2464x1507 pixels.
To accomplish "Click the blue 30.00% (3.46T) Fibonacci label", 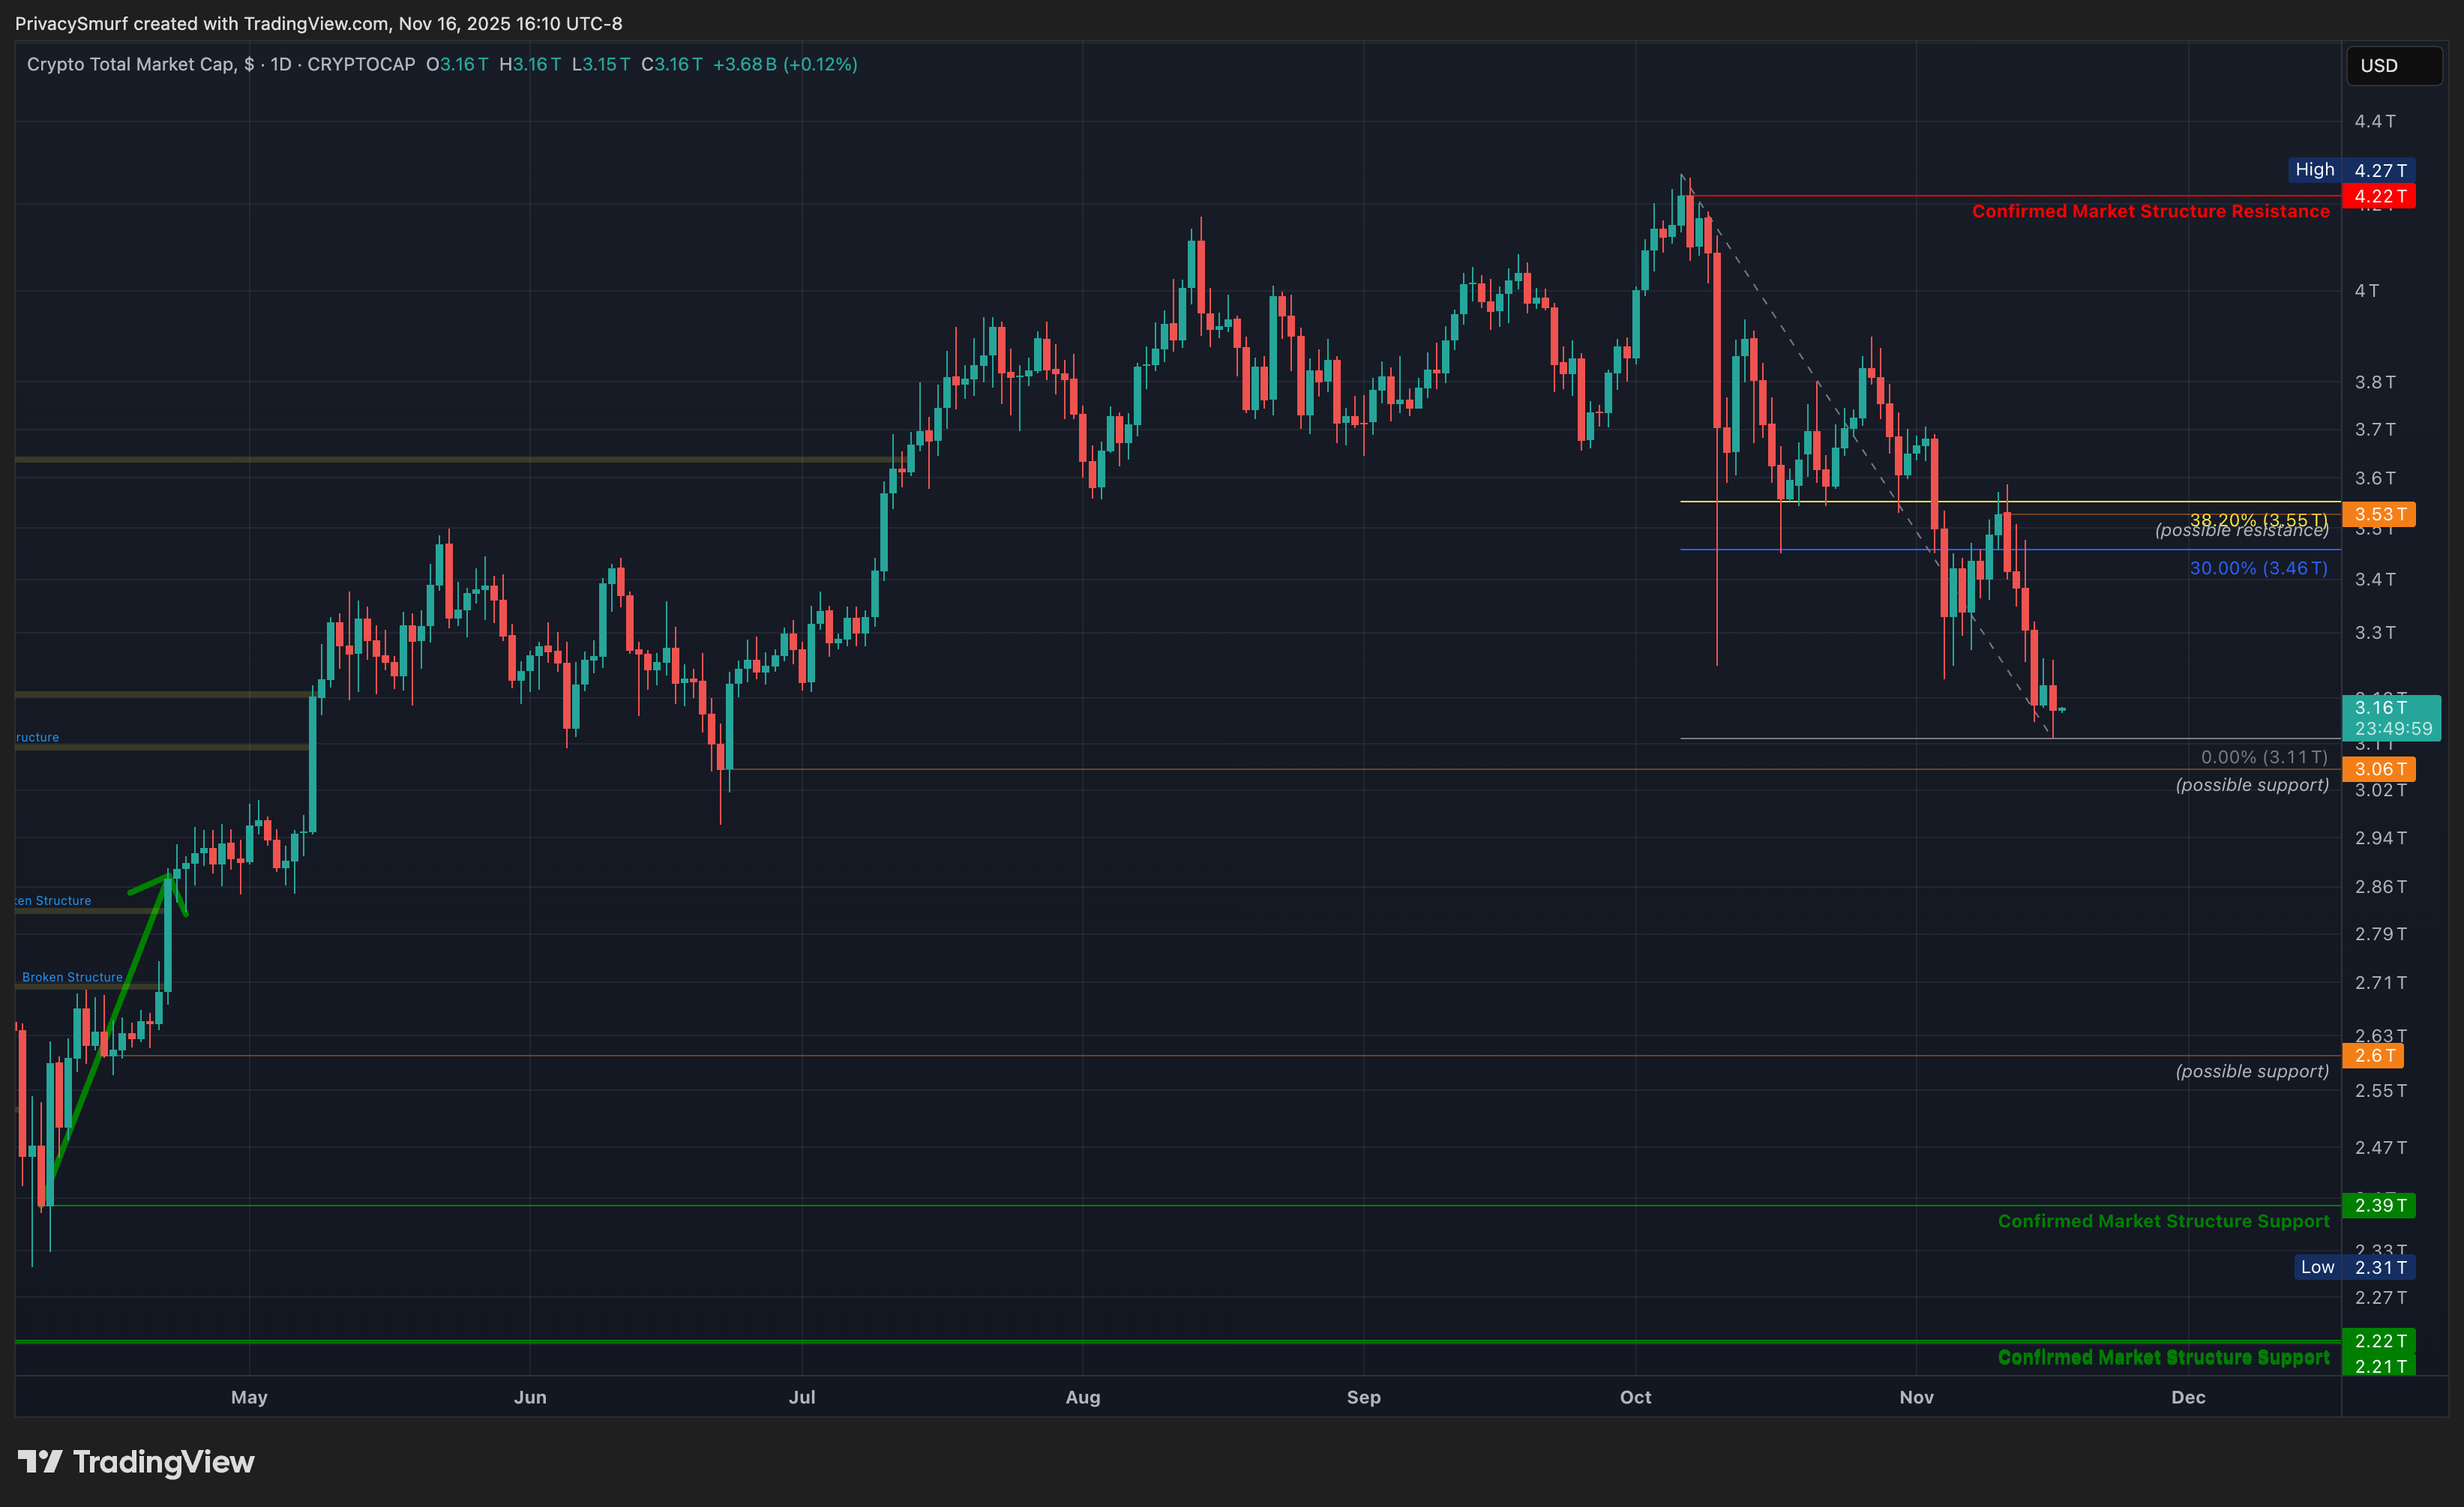I will coord(2258,568).
